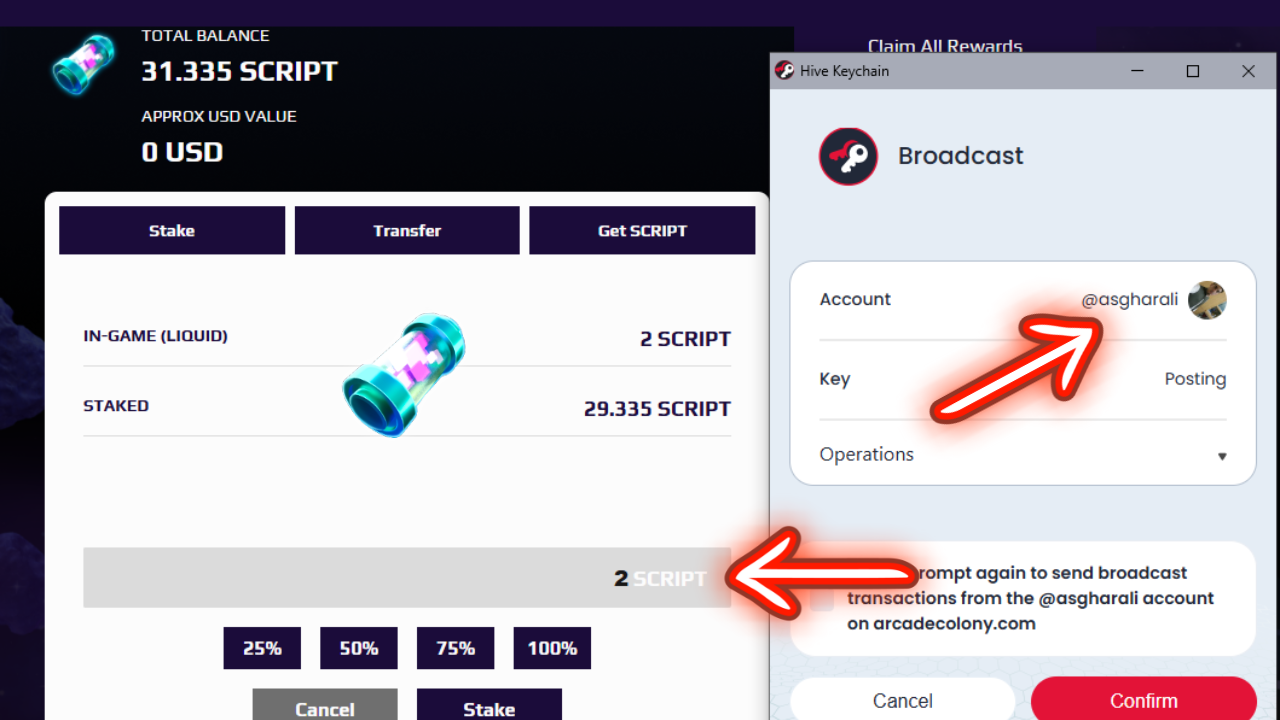Screen dimensions: 1280x720
Task: Expand the Operations dropdown arrow
Action: click(x=1221, y=456)
